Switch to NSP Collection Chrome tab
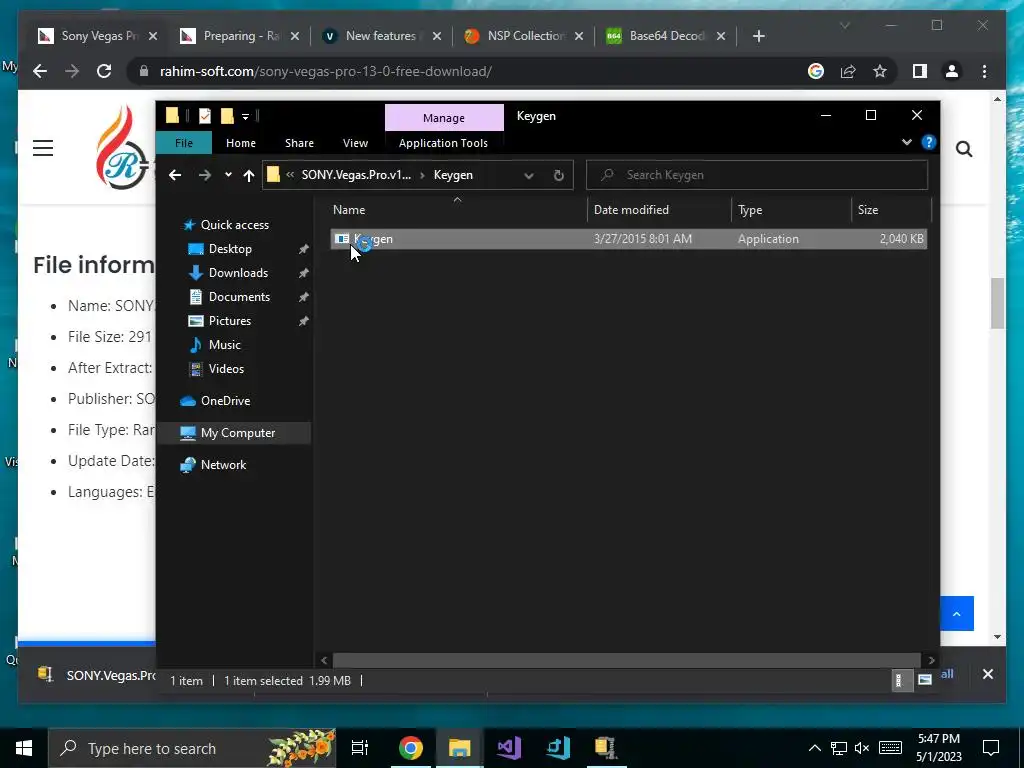The height and width of the screenshot is (768, 1024). point(524,36)
